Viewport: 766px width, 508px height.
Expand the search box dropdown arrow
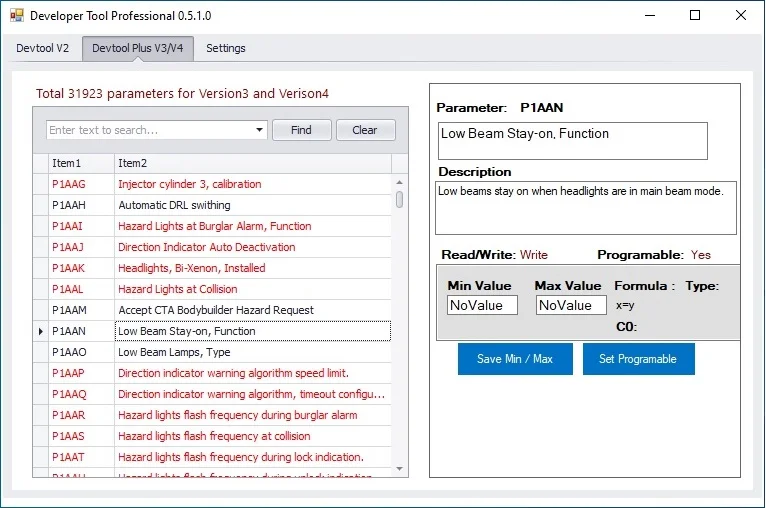coord(259,130)
